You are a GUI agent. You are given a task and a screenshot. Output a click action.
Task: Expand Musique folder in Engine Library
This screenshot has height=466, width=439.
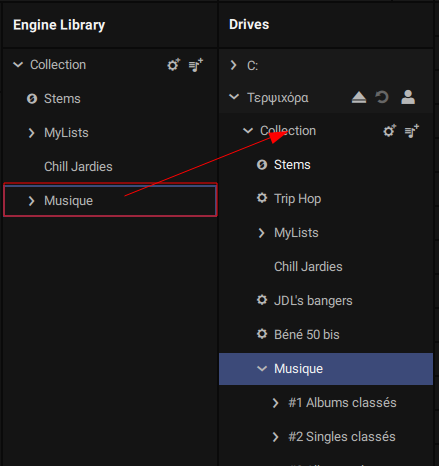[31, 201]
